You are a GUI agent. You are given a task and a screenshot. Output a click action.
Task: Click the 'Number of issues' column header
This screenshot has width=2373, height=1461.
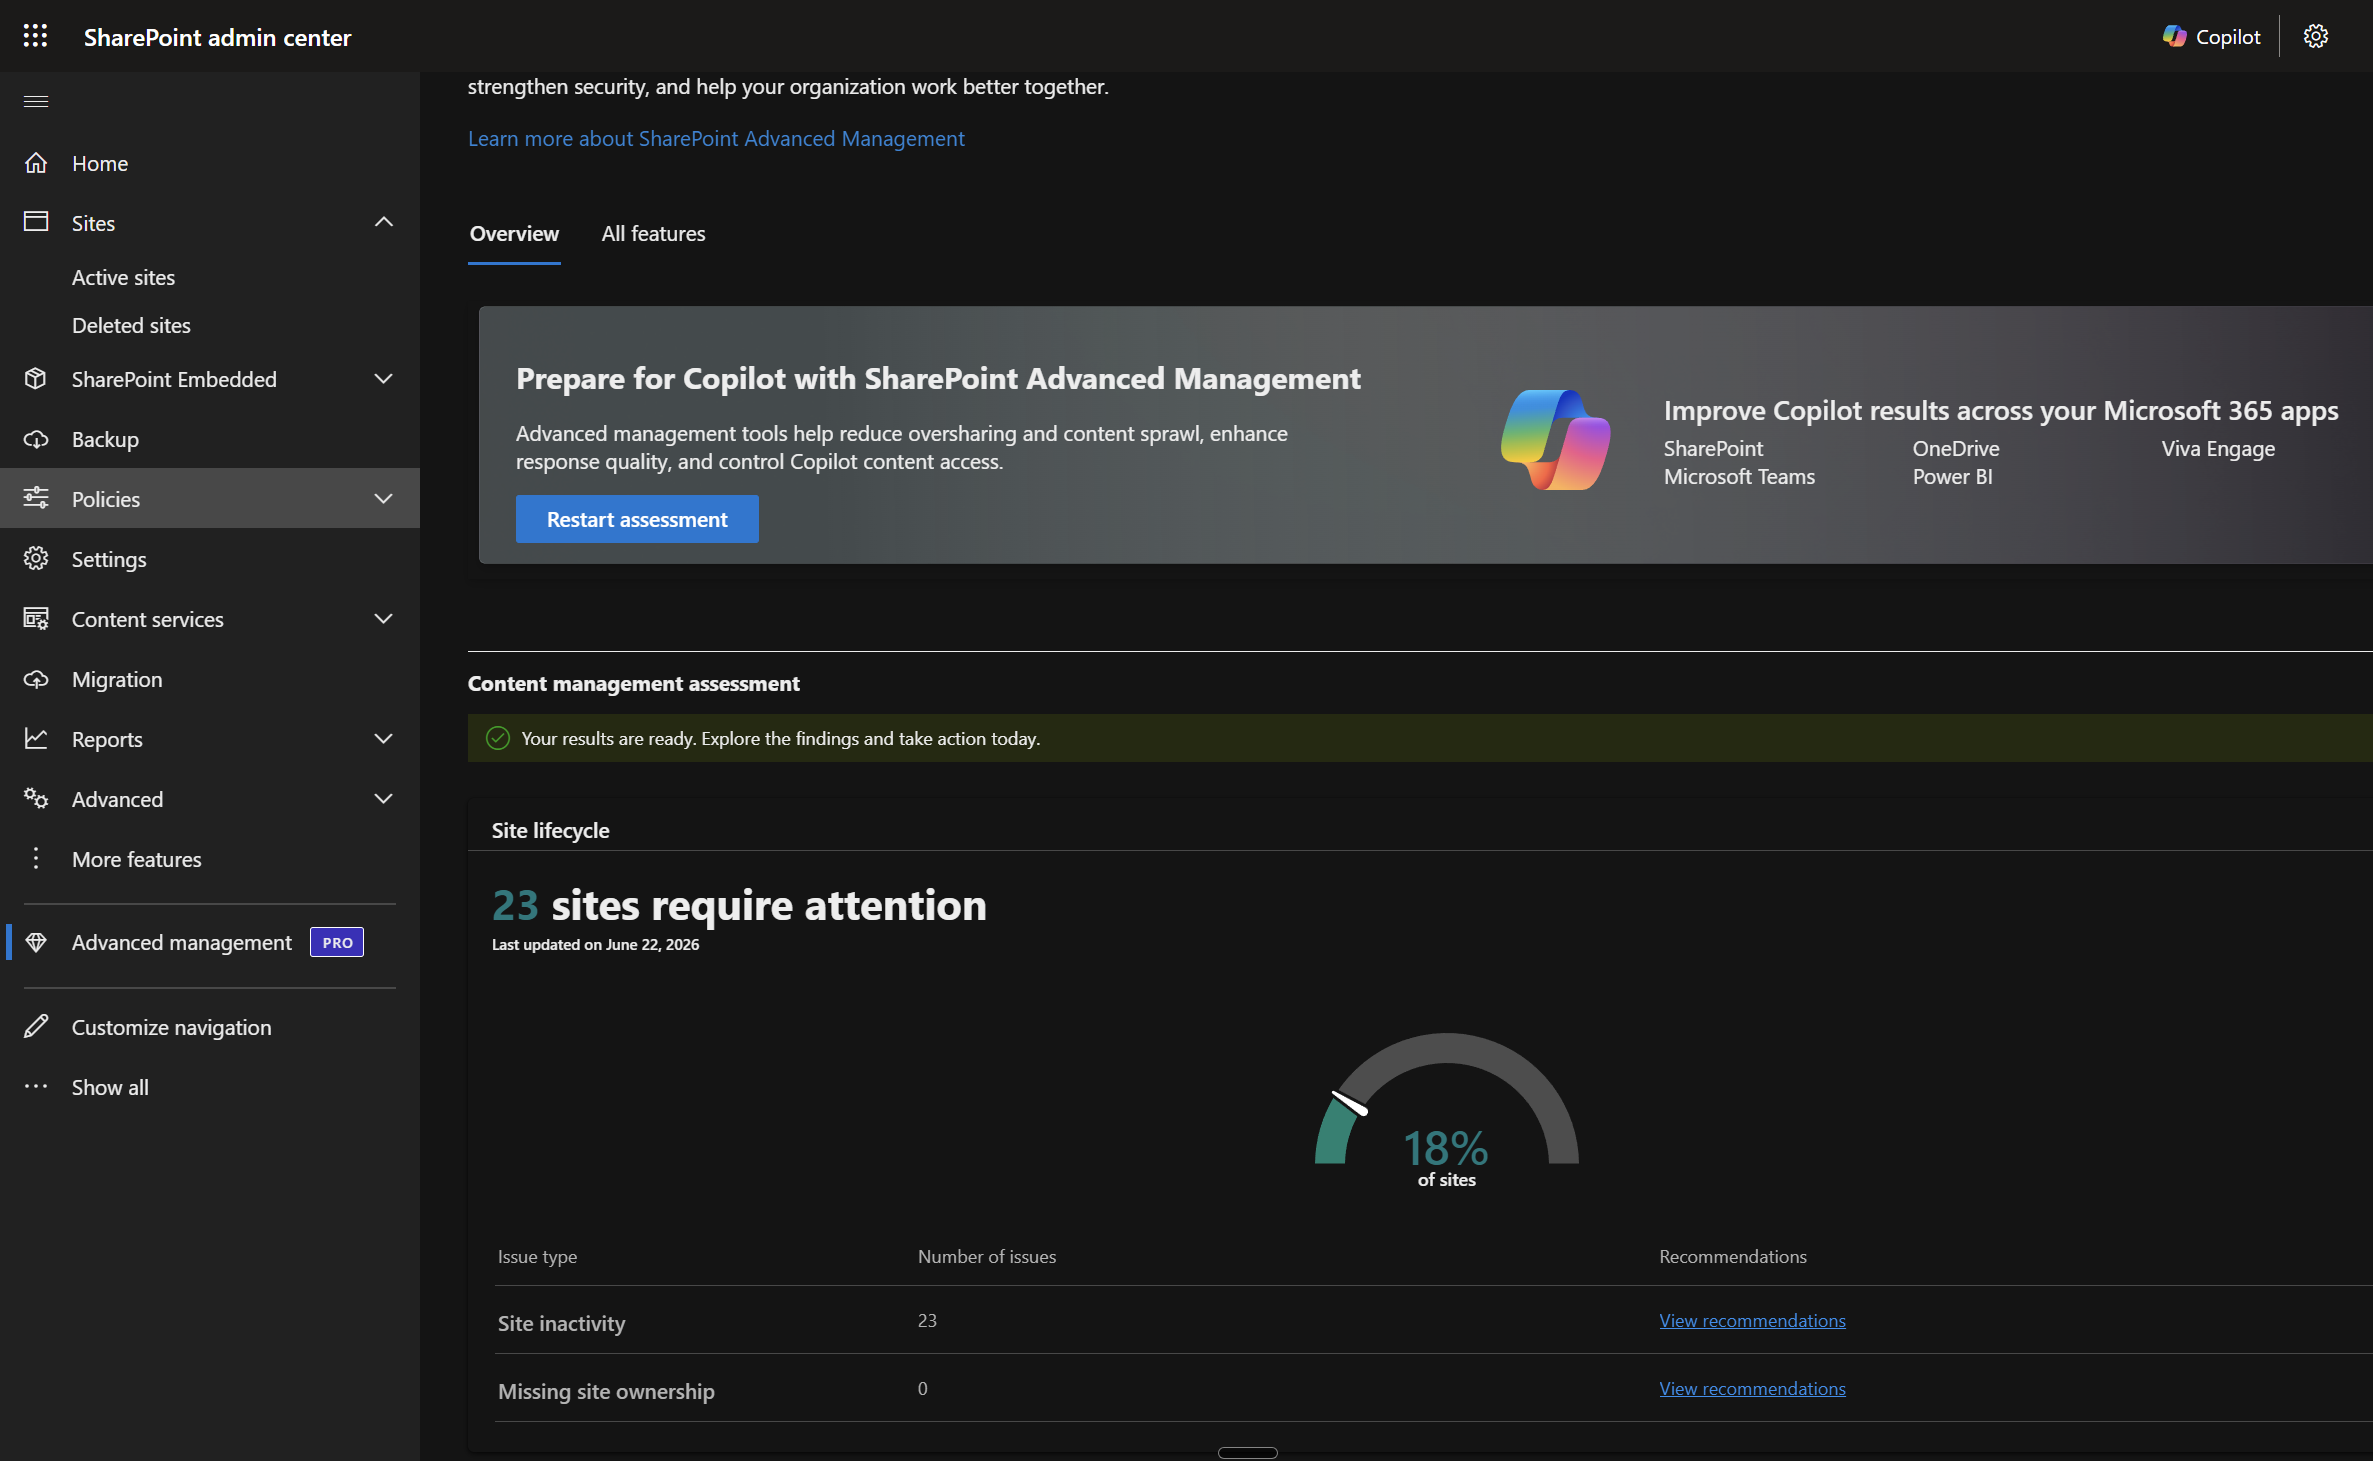click(x=987, y=1256)
